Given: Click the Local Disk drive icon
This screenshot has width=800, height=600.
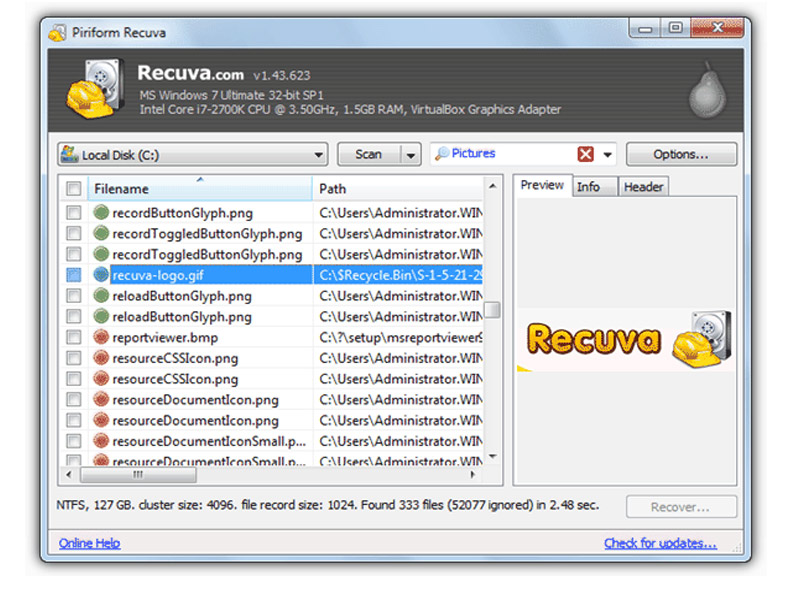Looking at the screenshot, I should (x=69, y=154).
